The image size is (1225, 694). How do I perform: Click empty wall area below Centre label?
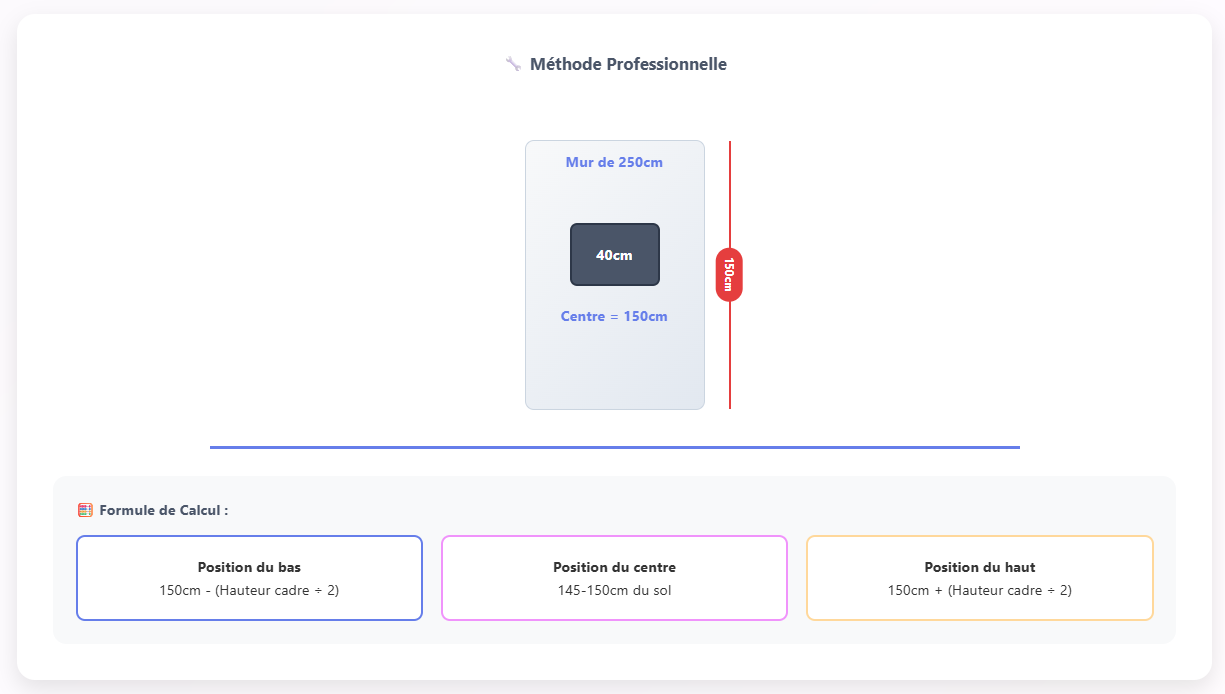[614, 368]
